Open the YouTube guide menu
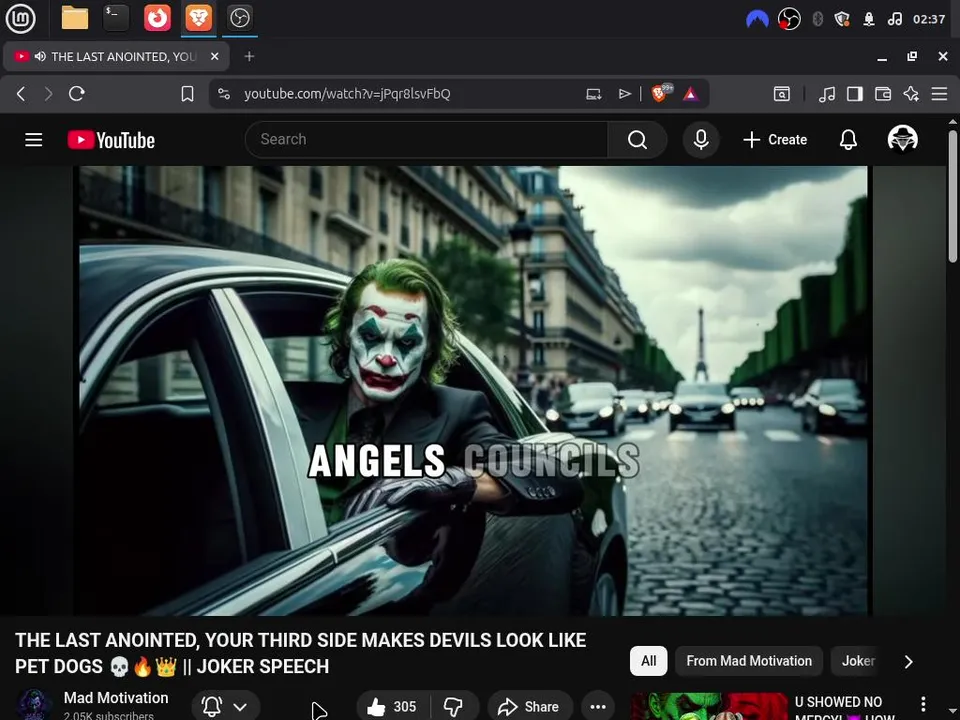Screen dimensions: 960x720 pyautogui.click(x=34, y=140)
